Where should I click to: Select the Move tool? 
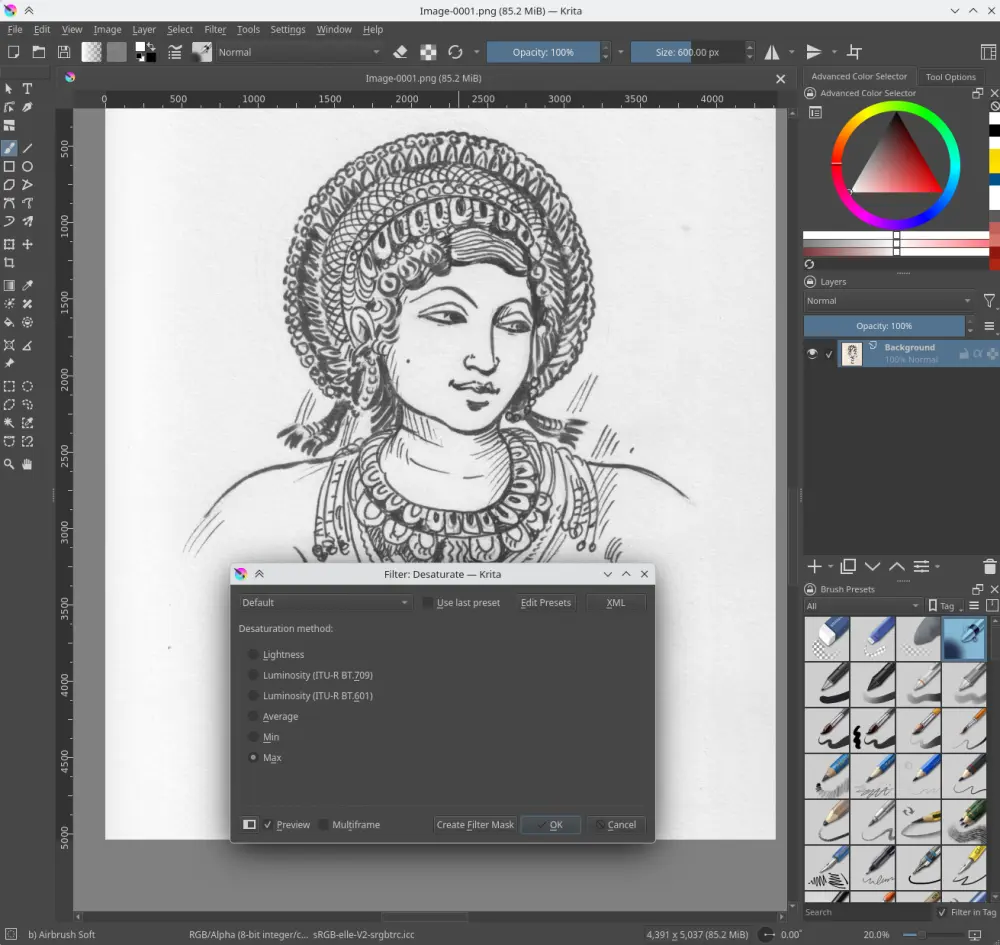point(27,244)
